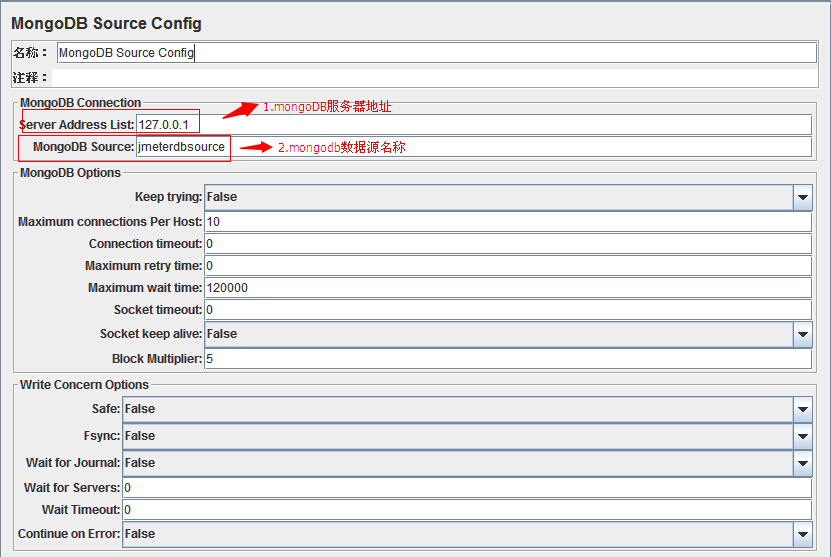831x557 pixels.
Task: Click the Maximum retry time field
Action: pos(508,266)
